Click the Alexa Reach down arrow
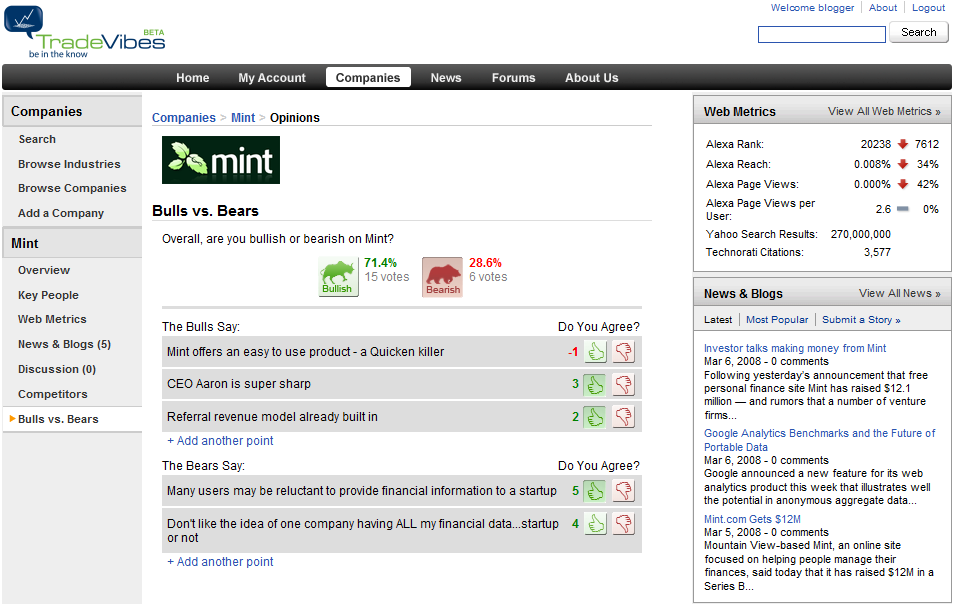This screenshot has height=604, width=953. pos(903,164)
